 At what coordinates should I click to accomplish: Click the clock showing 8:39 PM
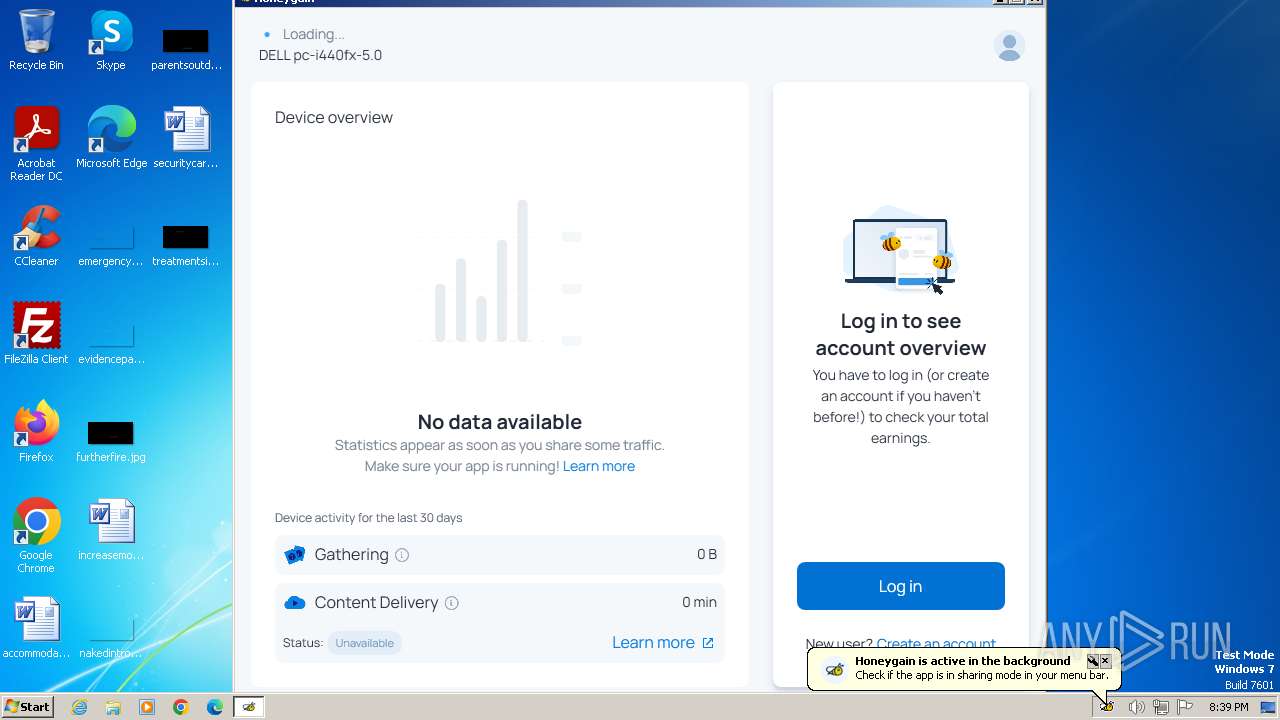(x=1228, y=707)
